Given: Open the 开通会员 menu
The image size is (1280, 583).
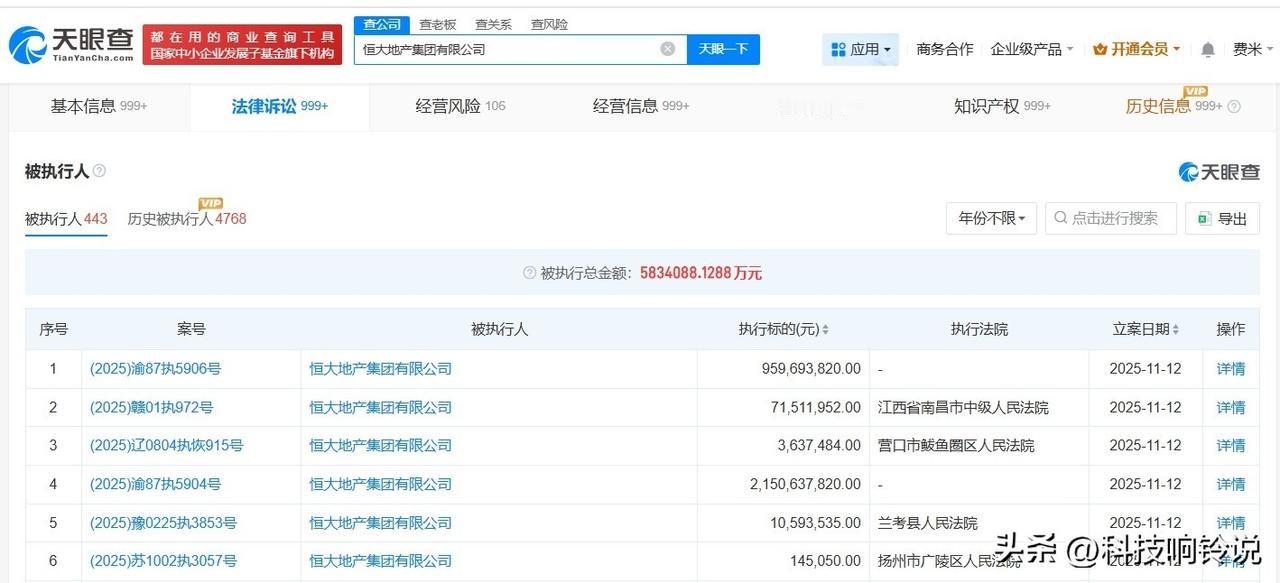Looking at the screenshot, I should 1136,49.
